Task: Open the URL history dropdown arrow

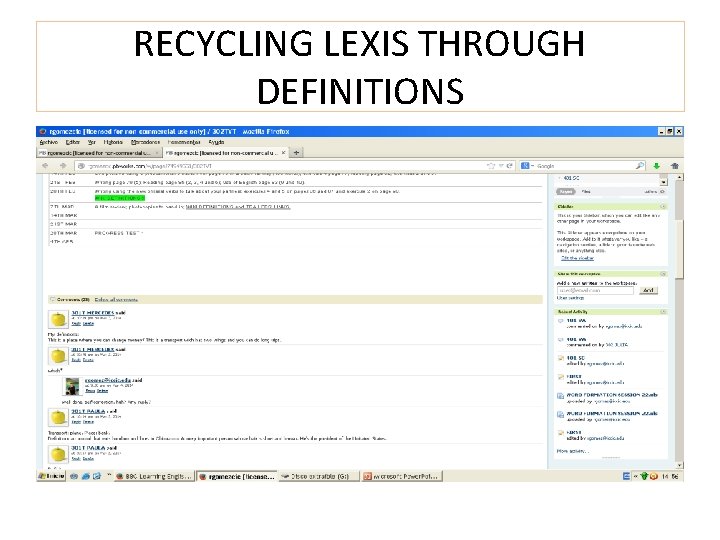Action: click(x=501, y=166)
